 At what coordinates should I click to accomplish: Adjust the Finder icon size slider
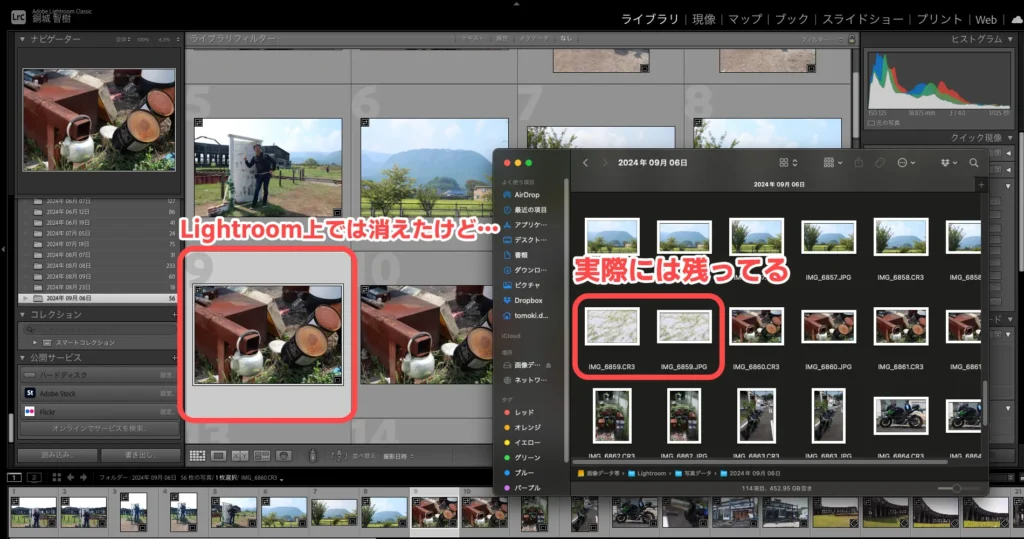958,487
